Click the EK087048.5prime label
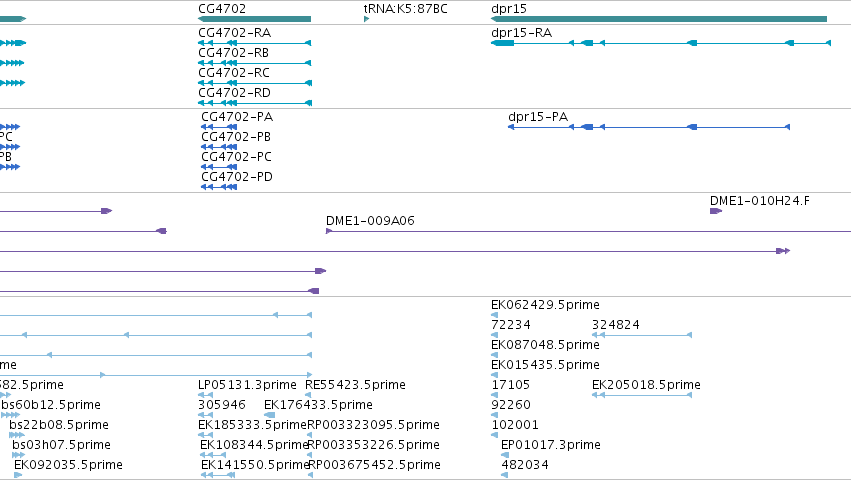 tap(545, 345)
